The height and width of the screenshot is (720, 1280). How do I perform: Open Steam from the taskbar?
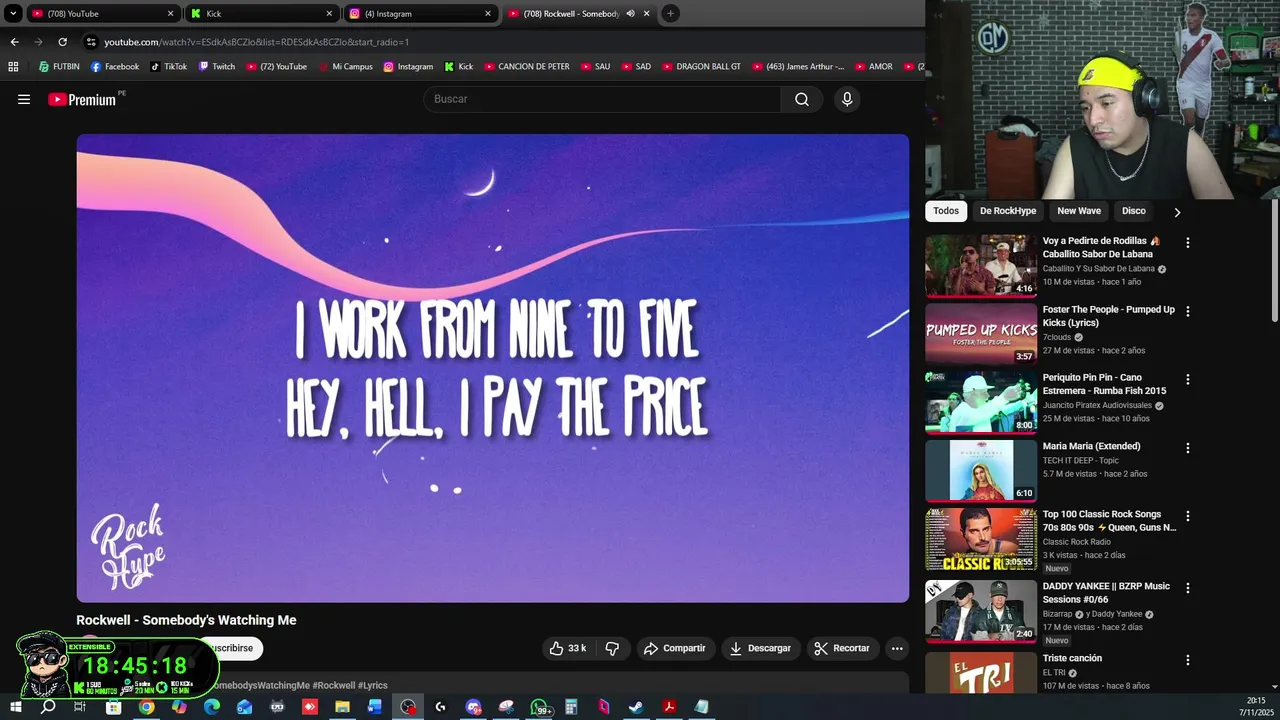636,707
